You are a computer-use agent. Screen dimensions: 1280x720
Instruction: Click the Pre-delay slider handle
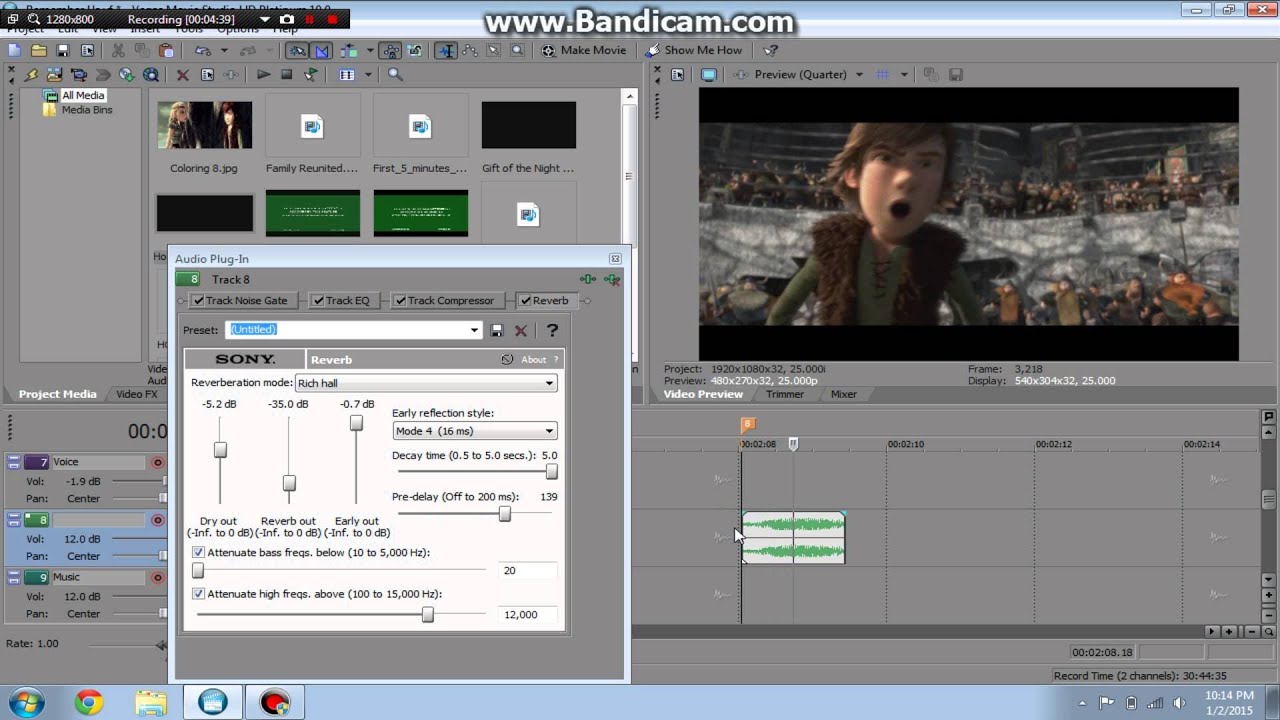505,514
